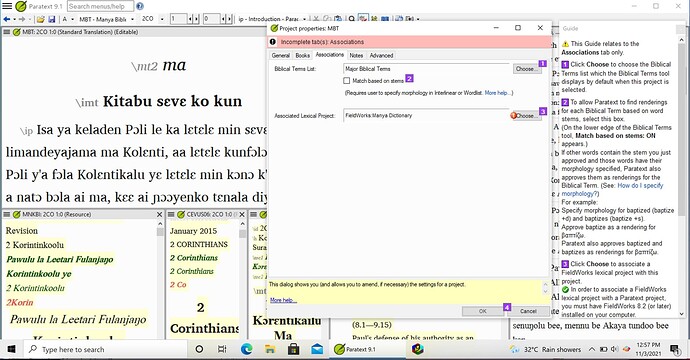This screenshot has height=360, width=690.
Task: Click the chapter number input box
Action: pyautogui.click(x=179, y=19)
